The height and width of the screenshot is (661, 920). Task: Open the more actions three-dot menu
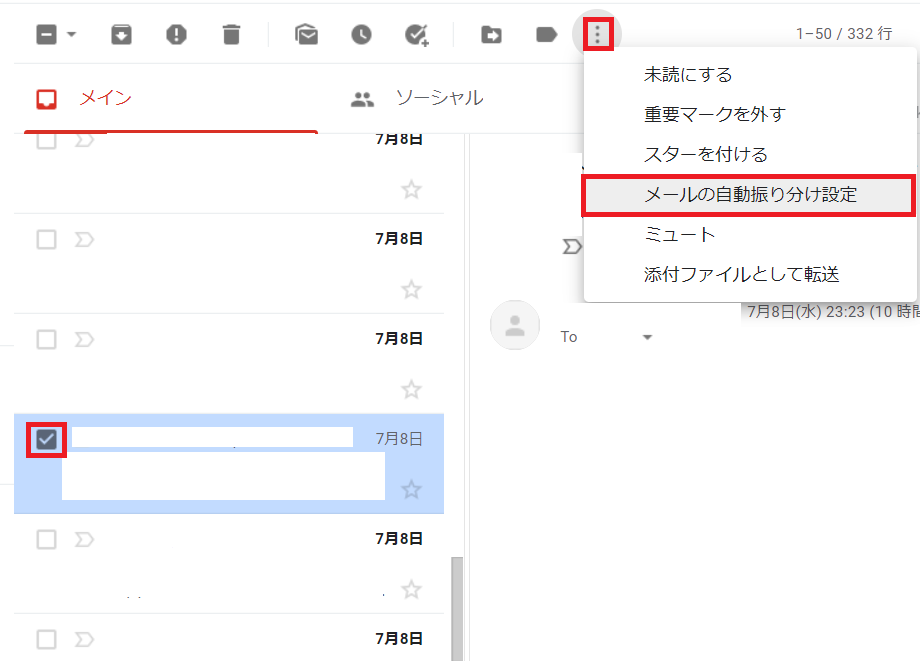tap(598, 33)
